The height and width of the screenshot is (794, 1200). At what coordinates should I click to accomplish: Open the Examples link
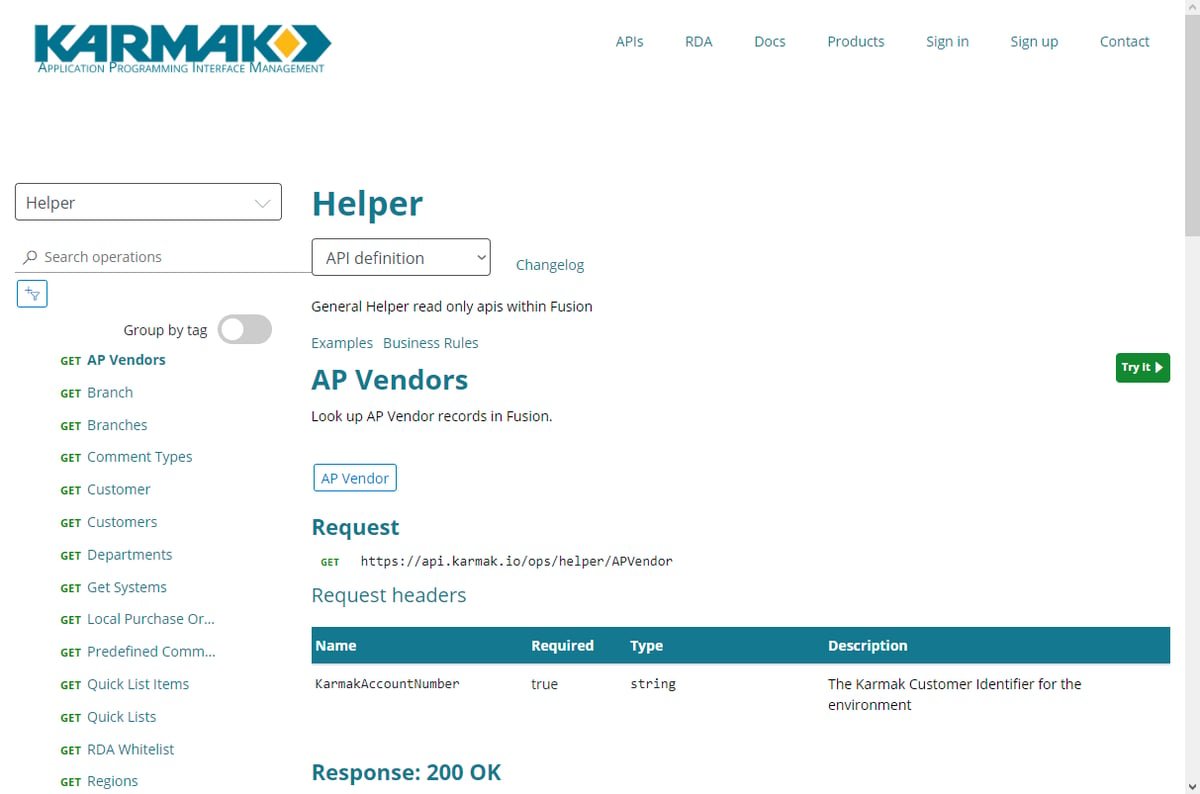(342, 343)
